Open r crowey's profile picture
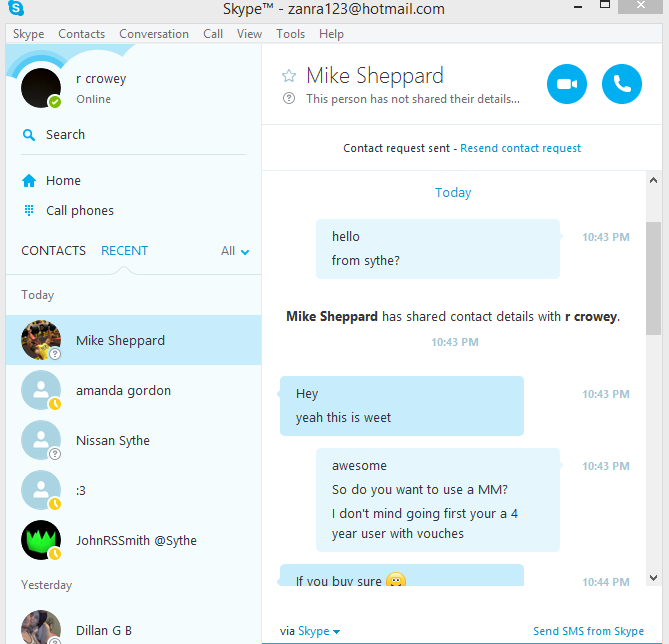The image size is (669, 644). click(x=41, y=88)
